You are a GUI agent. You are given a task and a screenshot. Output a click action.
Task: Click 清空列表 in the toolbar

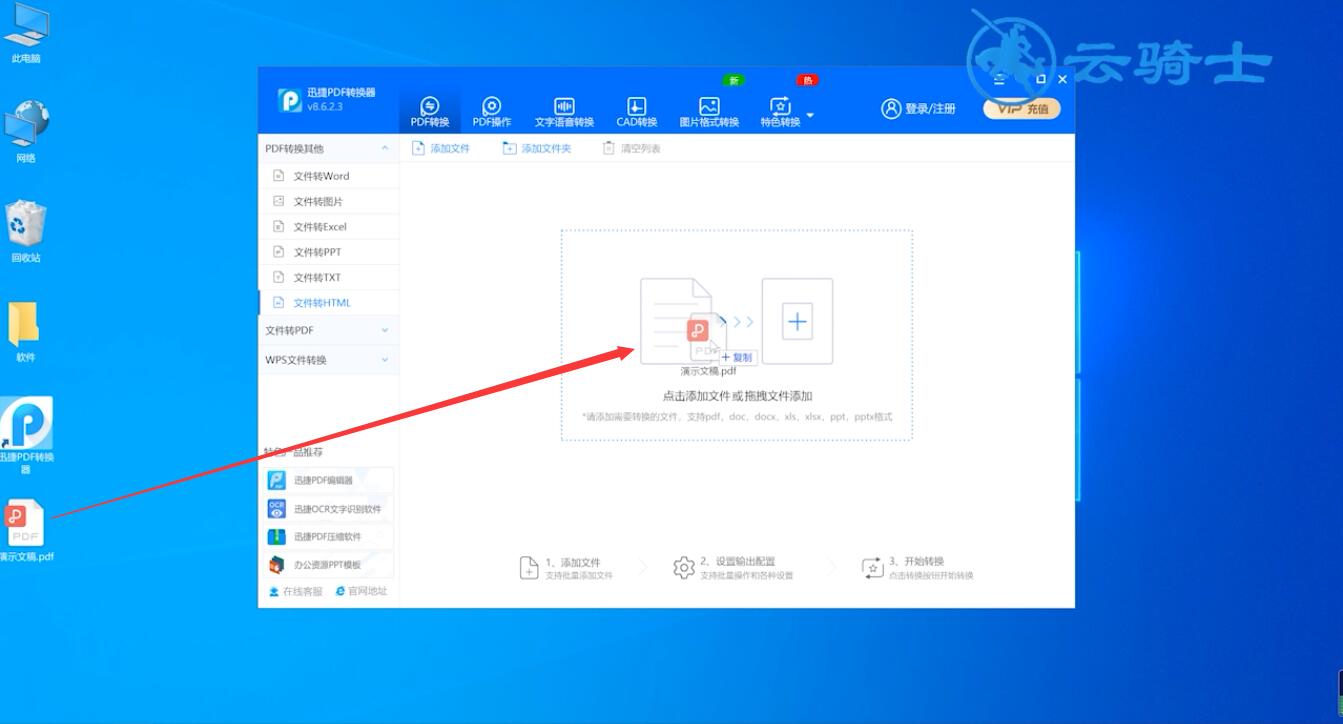[x=632, y=148]
